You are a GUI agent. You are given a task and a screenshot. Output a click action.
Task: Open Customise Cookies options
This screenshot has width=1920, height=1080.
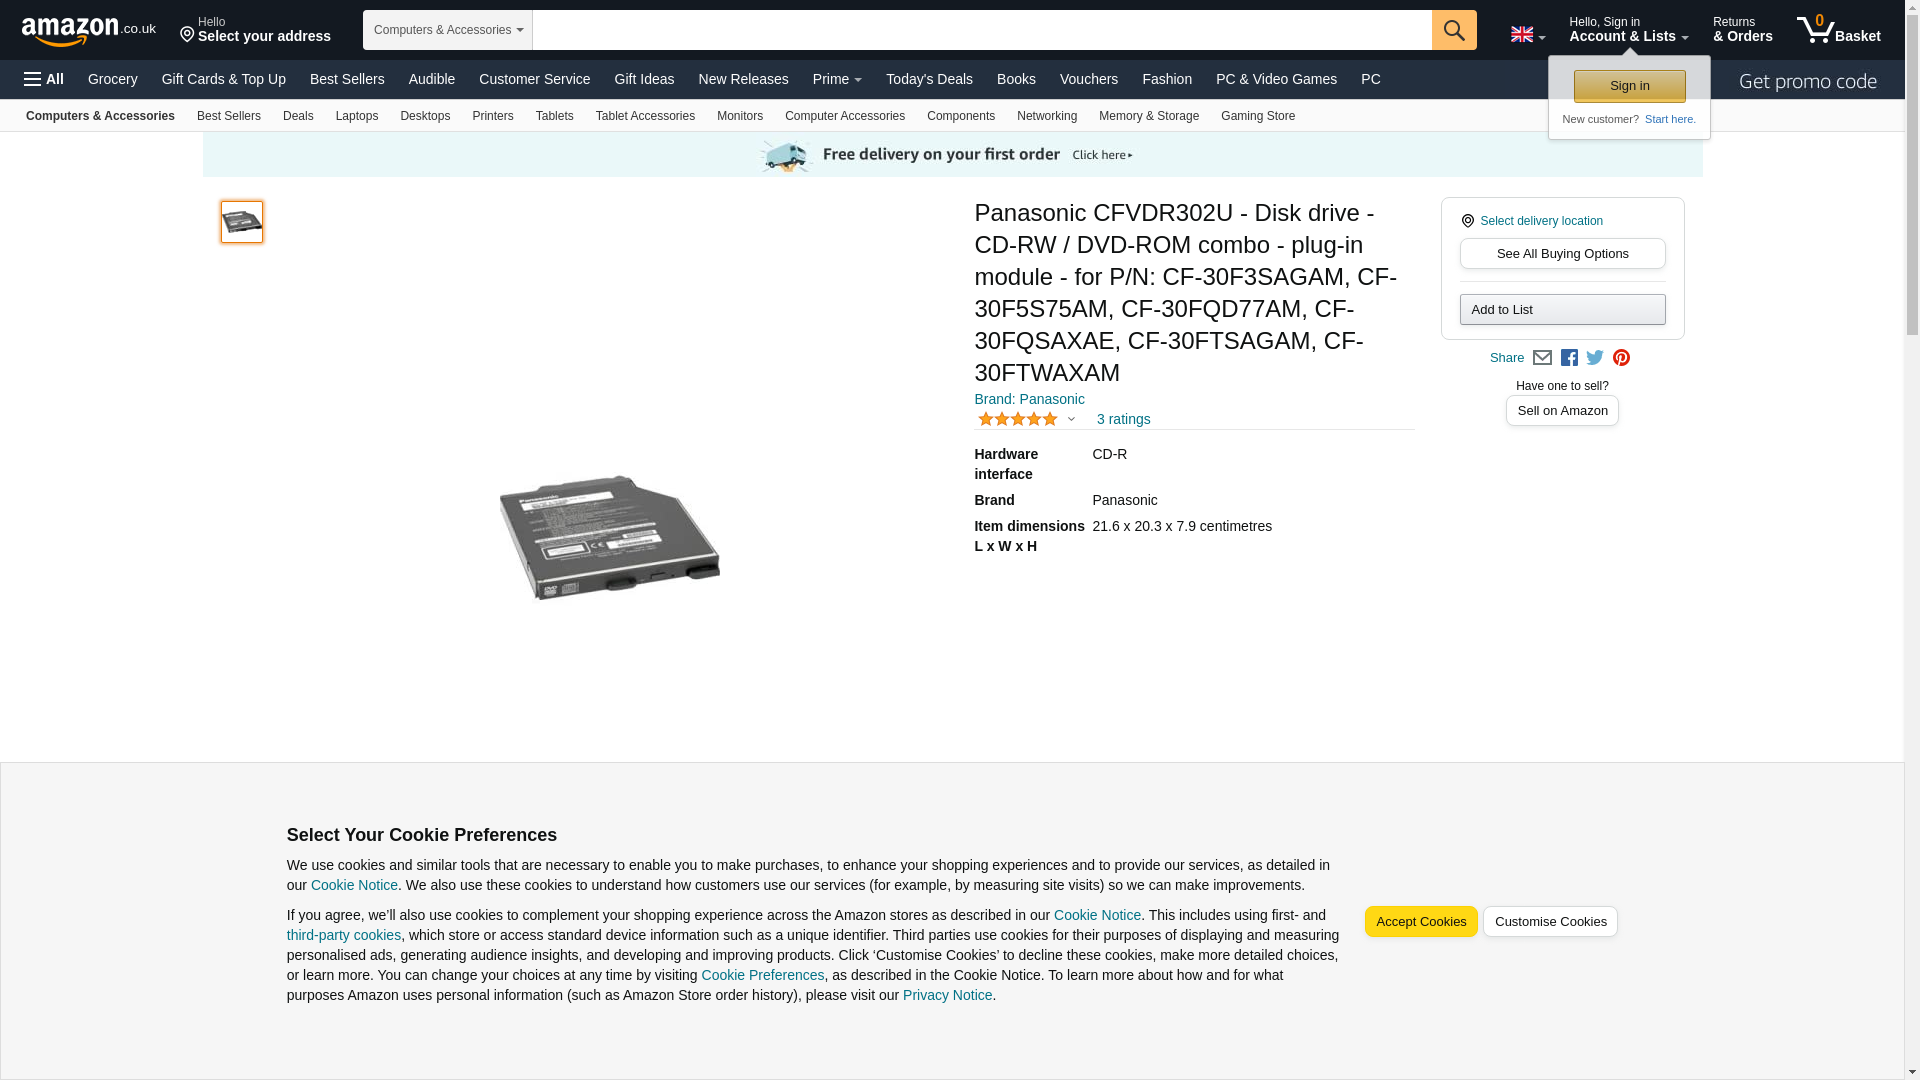click(x=1550, y=922)
